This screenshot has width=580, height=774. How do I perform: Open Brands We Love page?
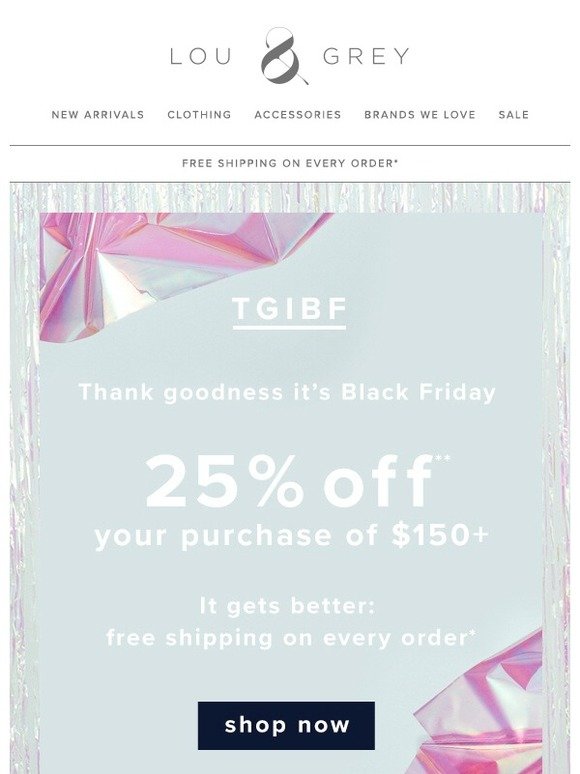pos(420,115)
